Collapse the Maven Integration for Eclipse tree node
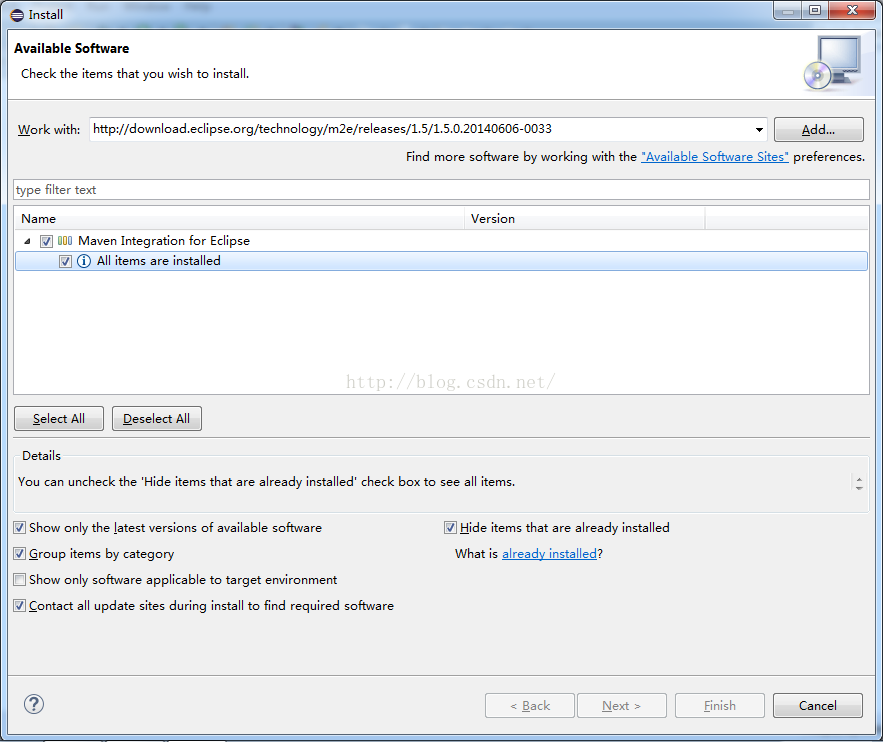 point(27,242)
